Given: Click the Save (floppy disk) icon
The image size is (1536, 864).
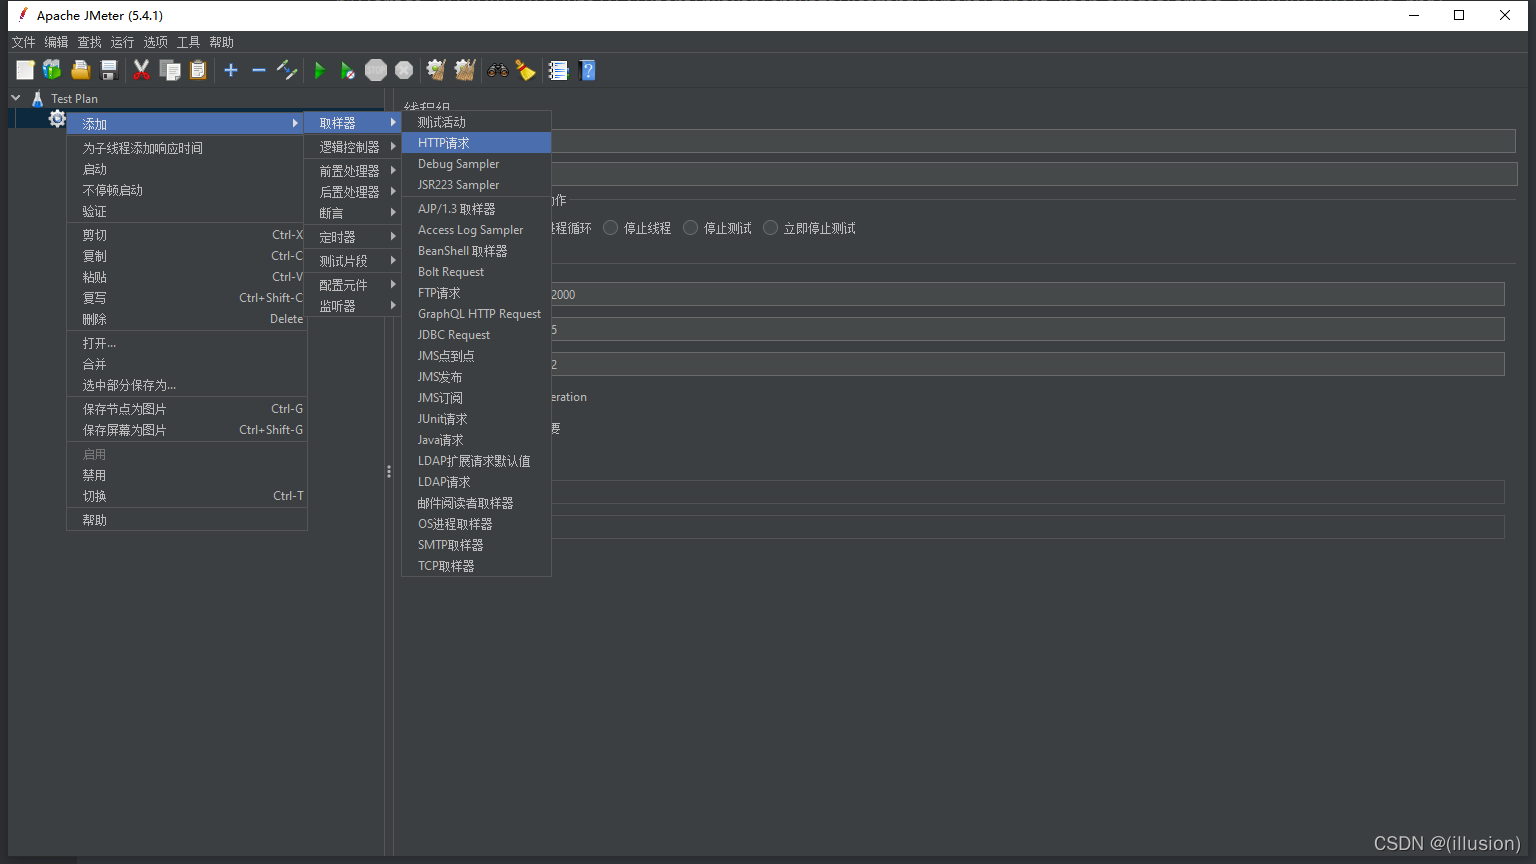Looking at the screenshot, I should tap(109, 70).
